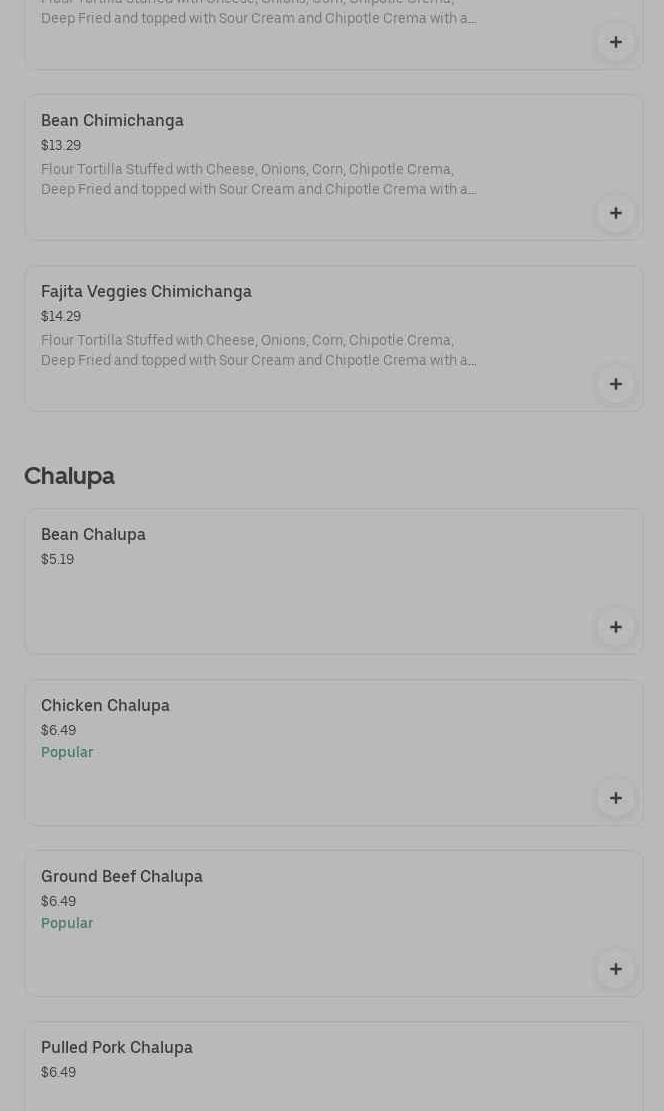Click the Popular tag under Ground Beef Chalupa

[67, 924]
